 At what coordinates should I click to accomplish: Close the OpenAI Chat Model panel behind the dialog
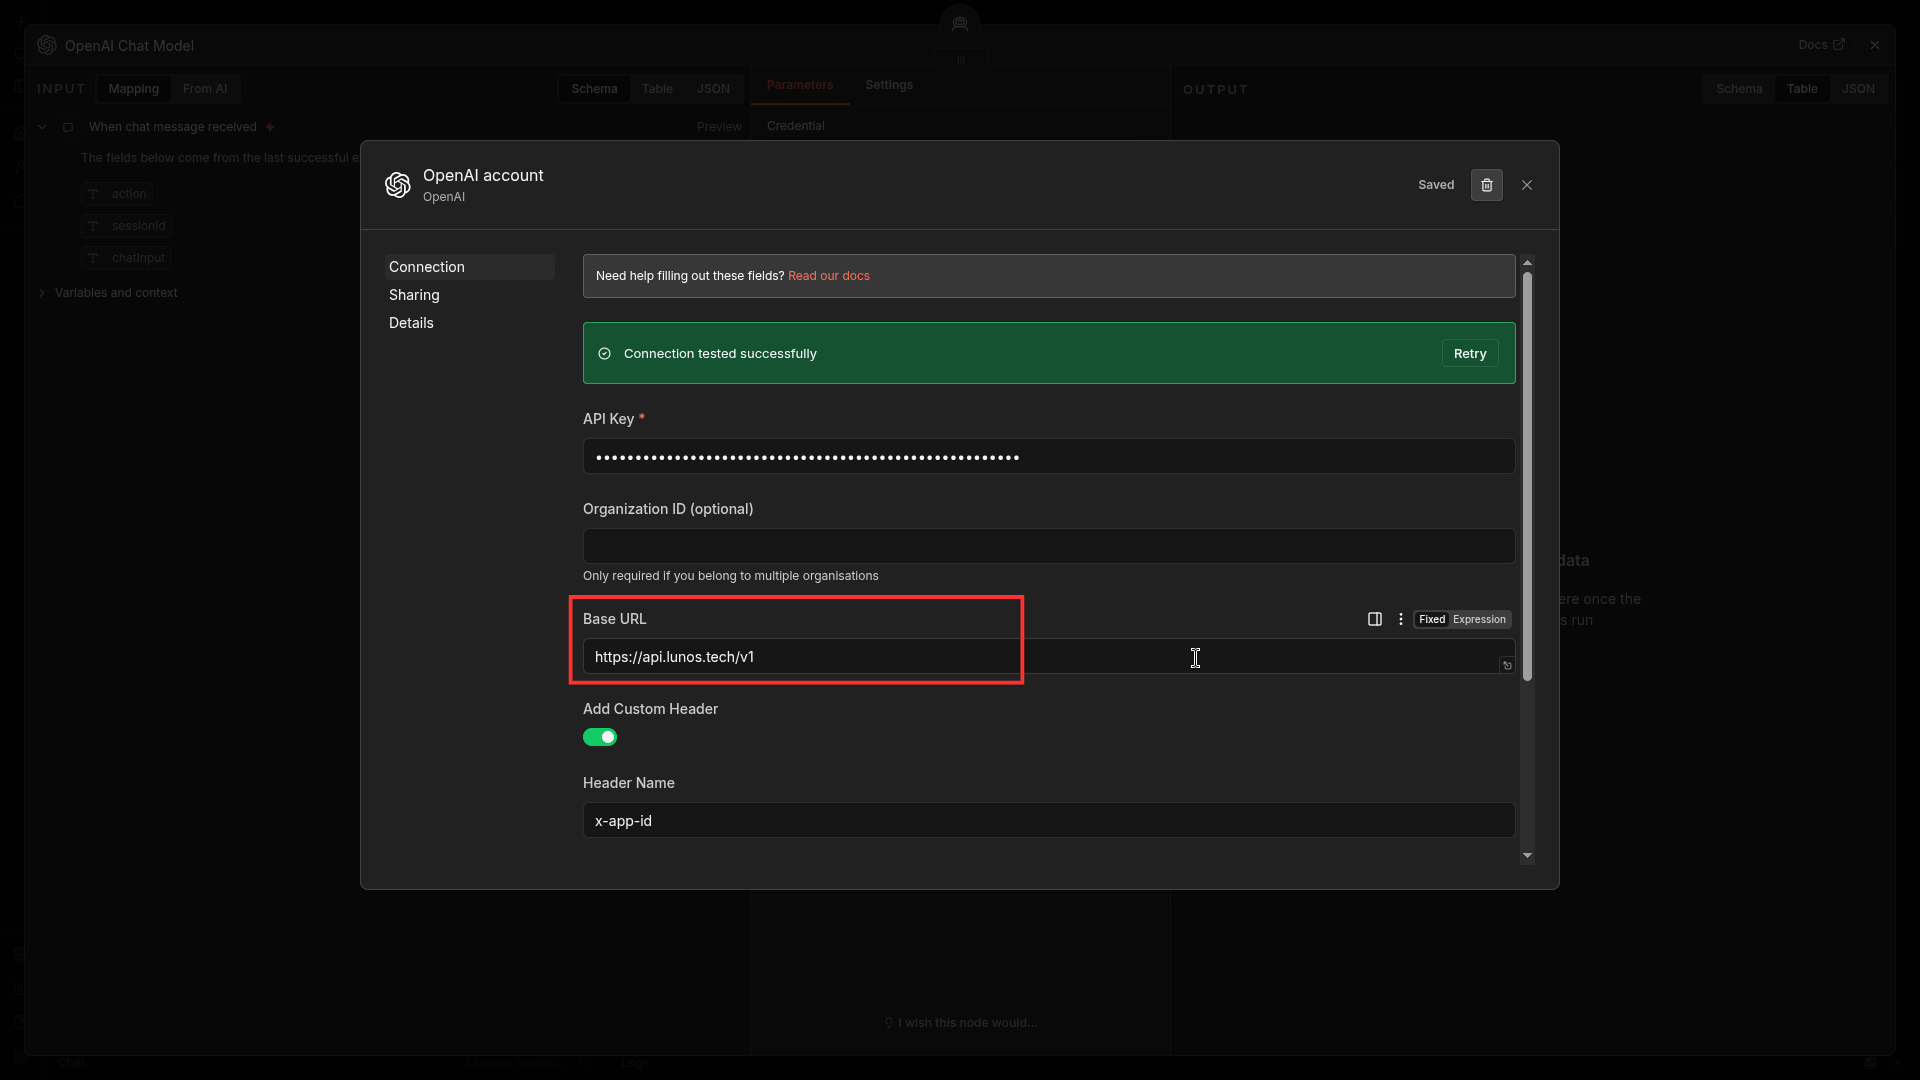[x=1875, y=45]
